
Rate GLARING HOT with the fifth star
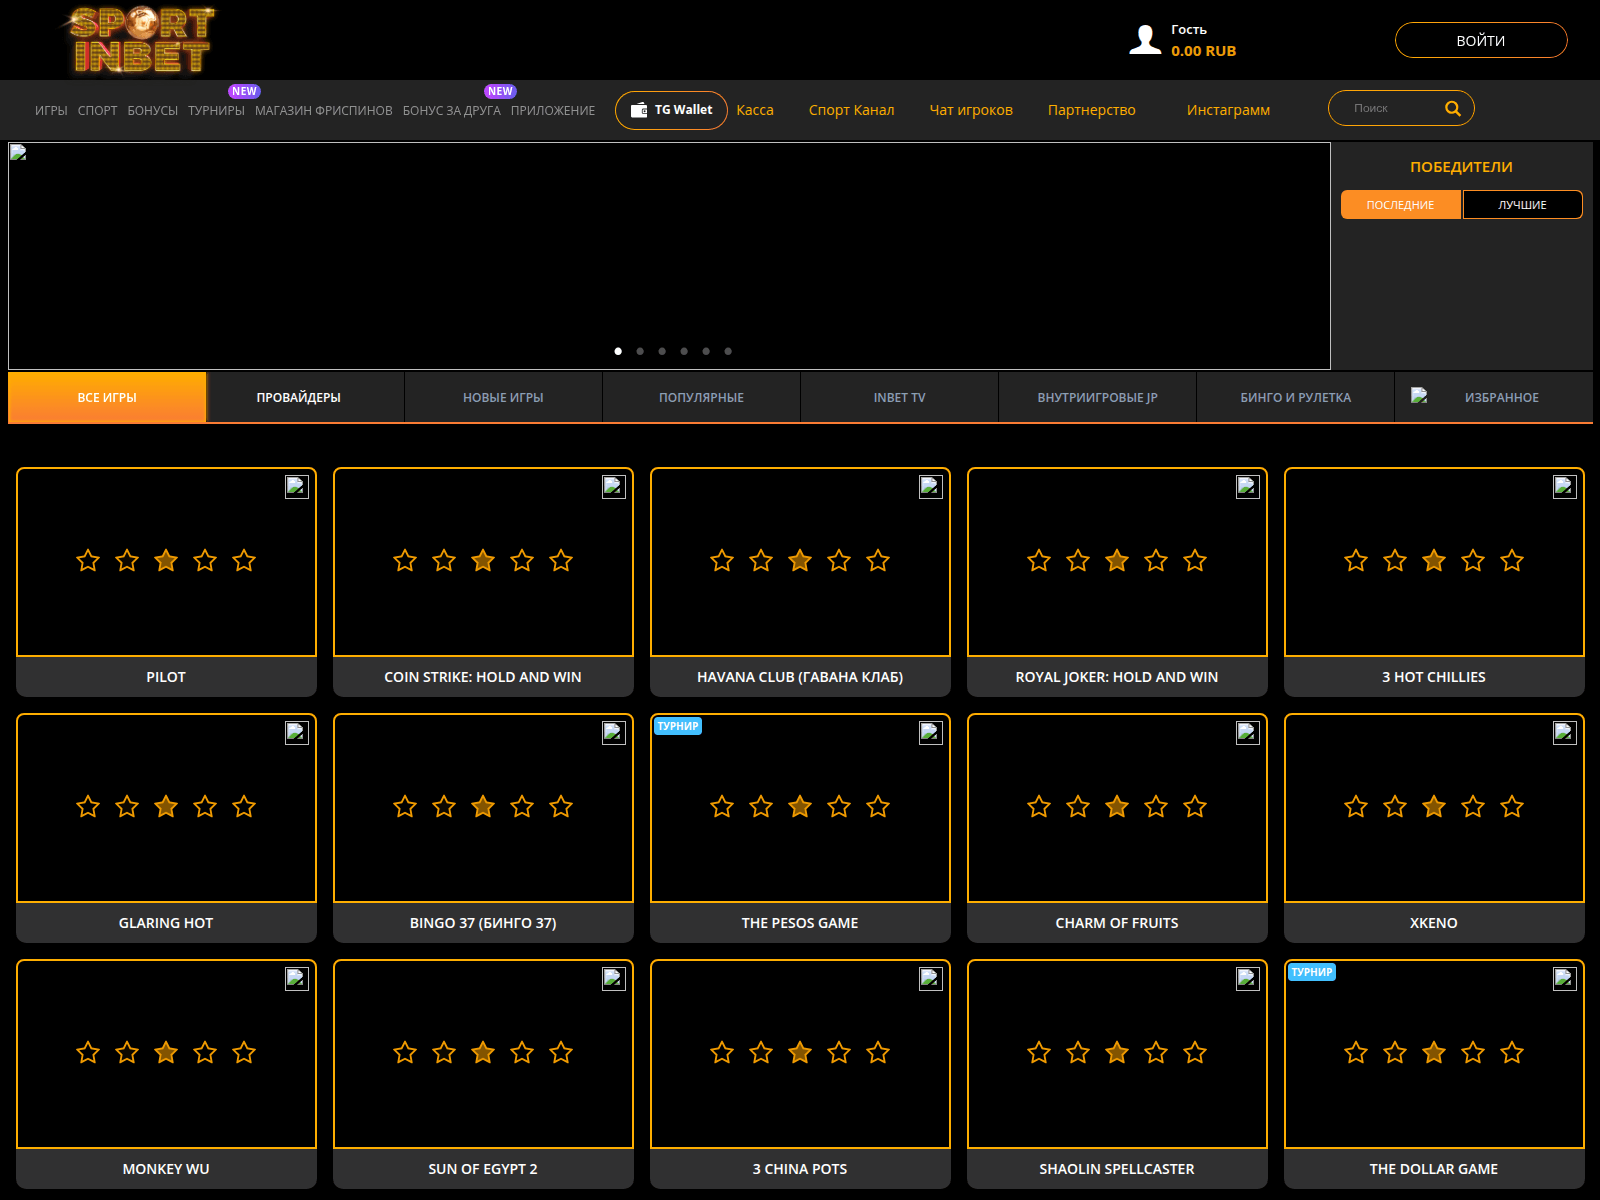244,807
